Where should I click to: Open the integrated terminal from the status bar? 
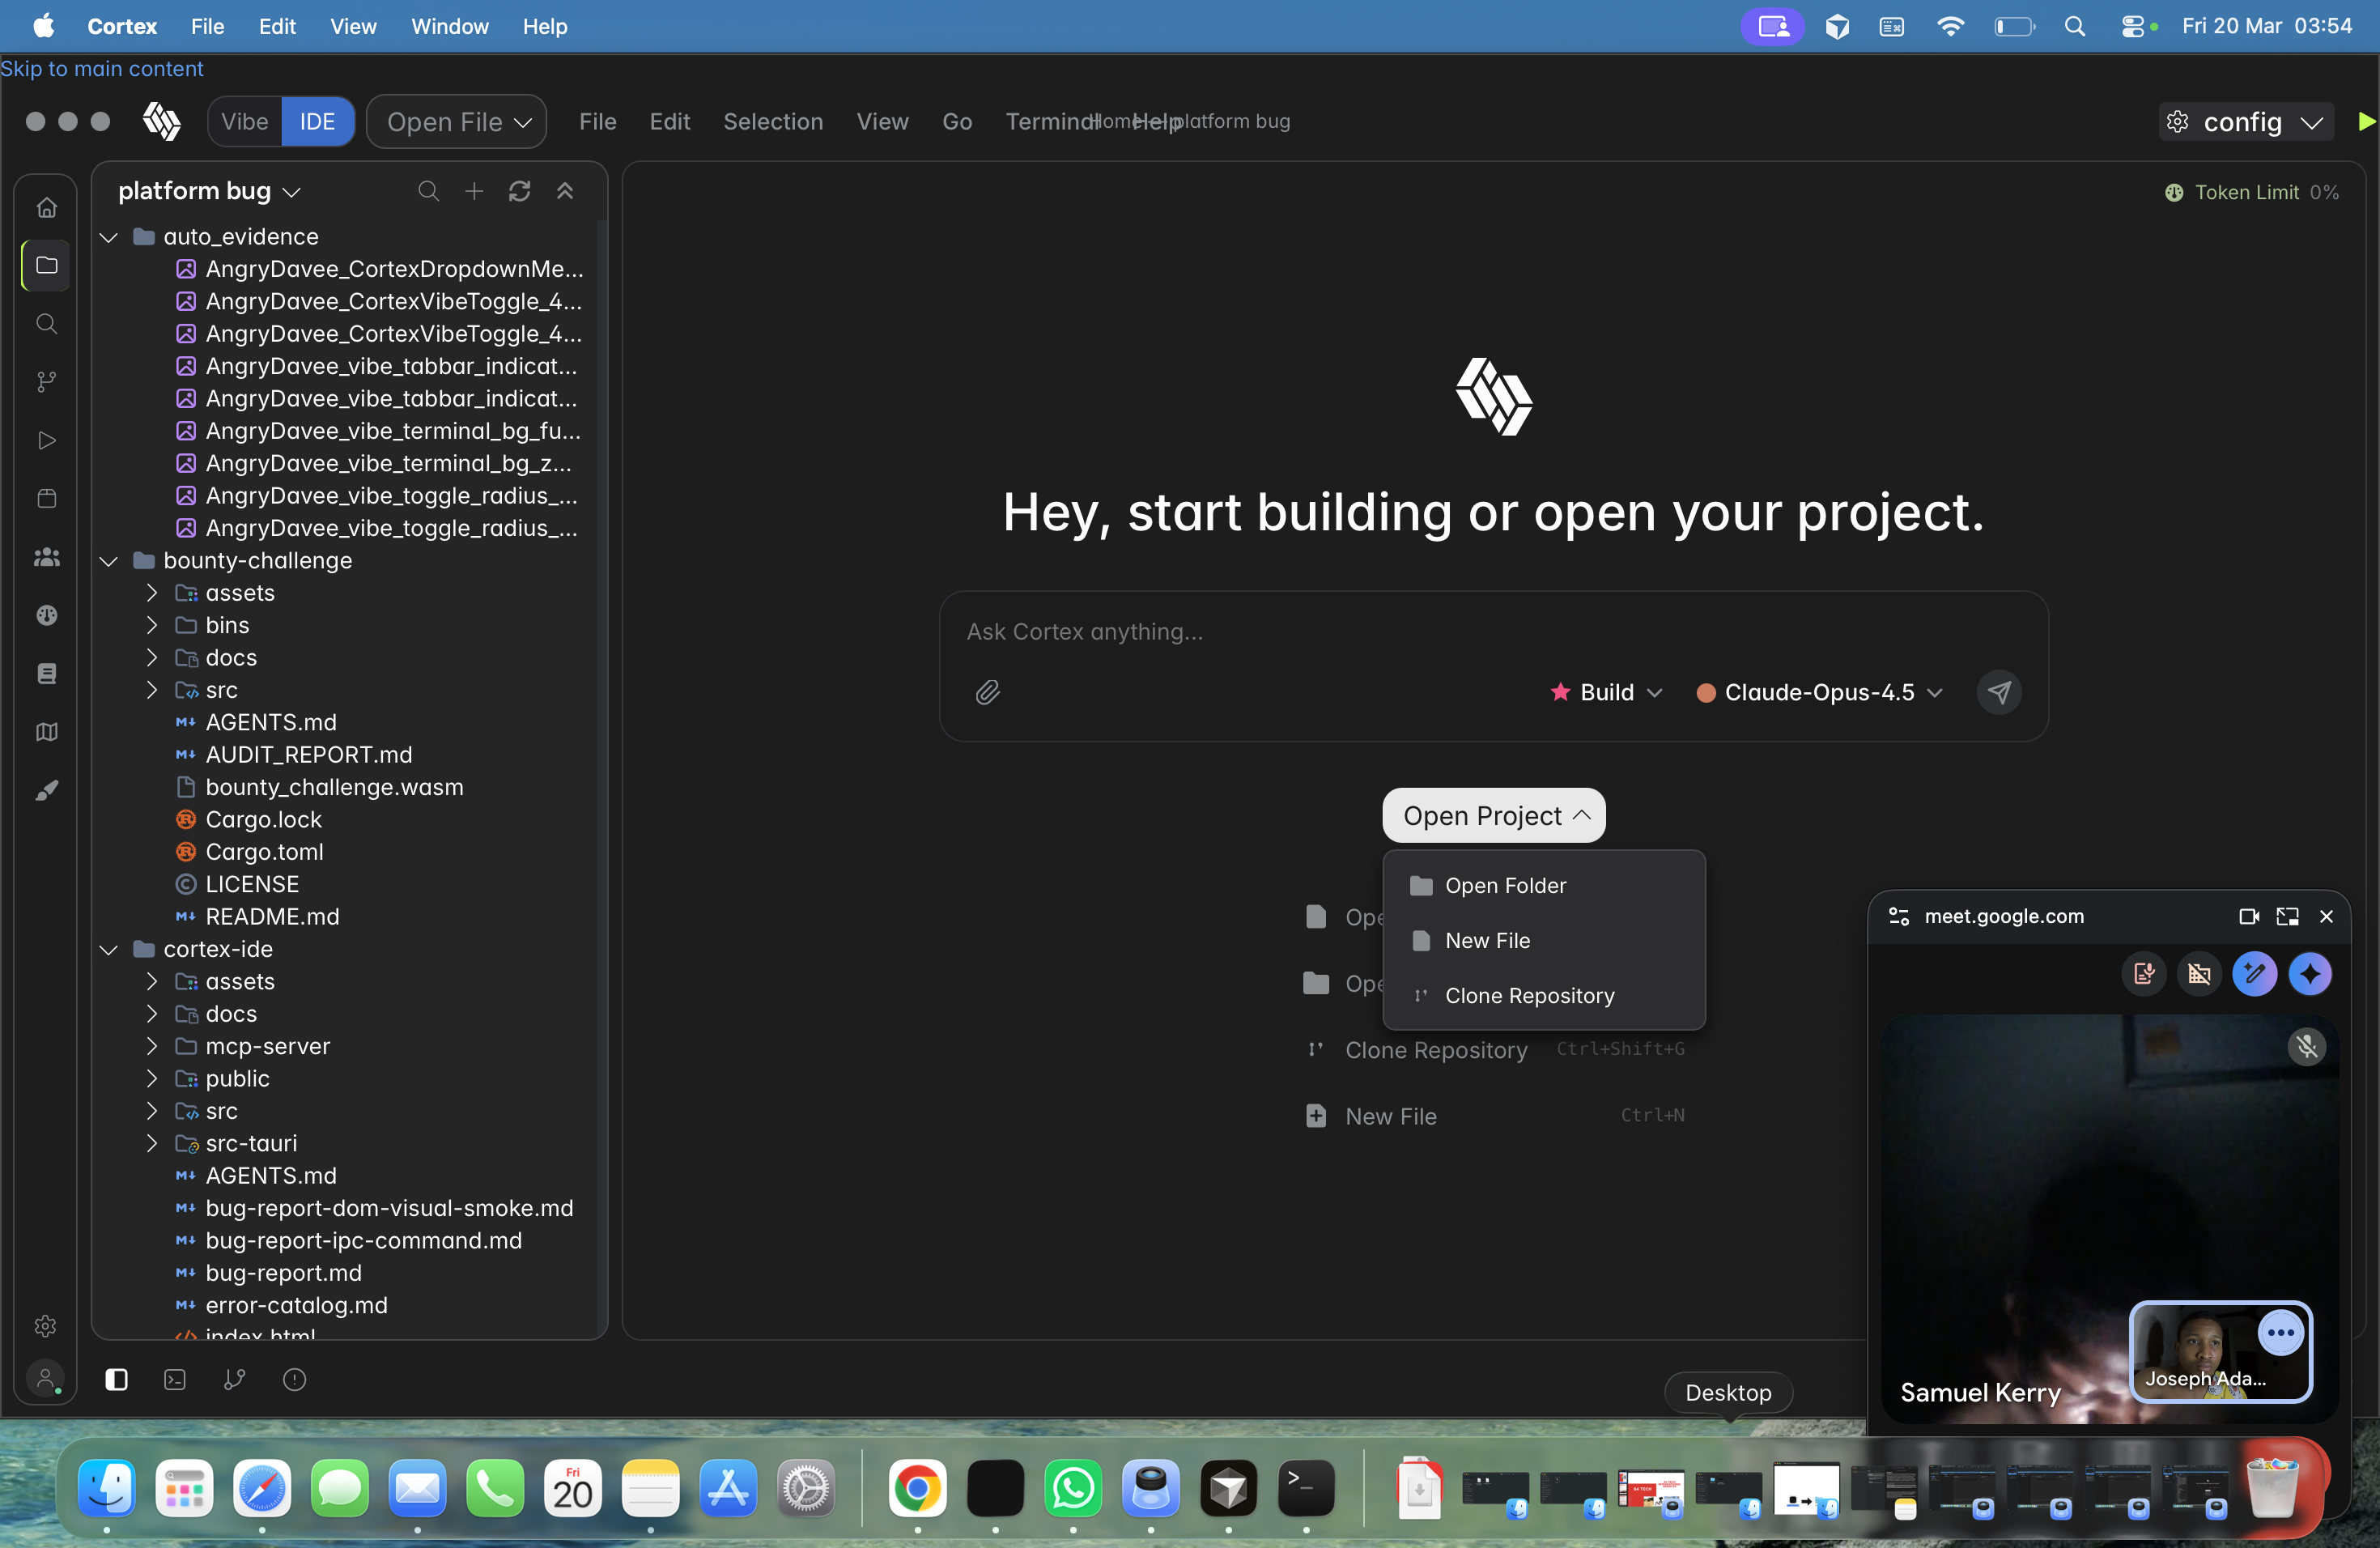(175, 1380)
